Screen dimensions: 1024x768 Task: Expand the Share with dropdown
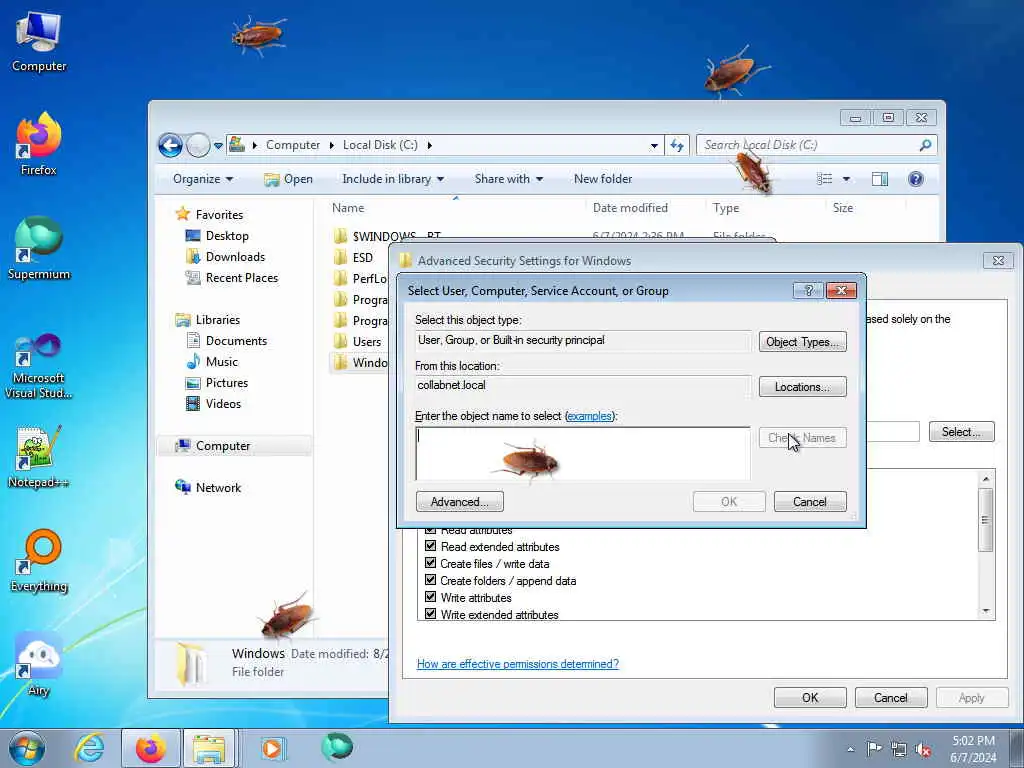509,179
